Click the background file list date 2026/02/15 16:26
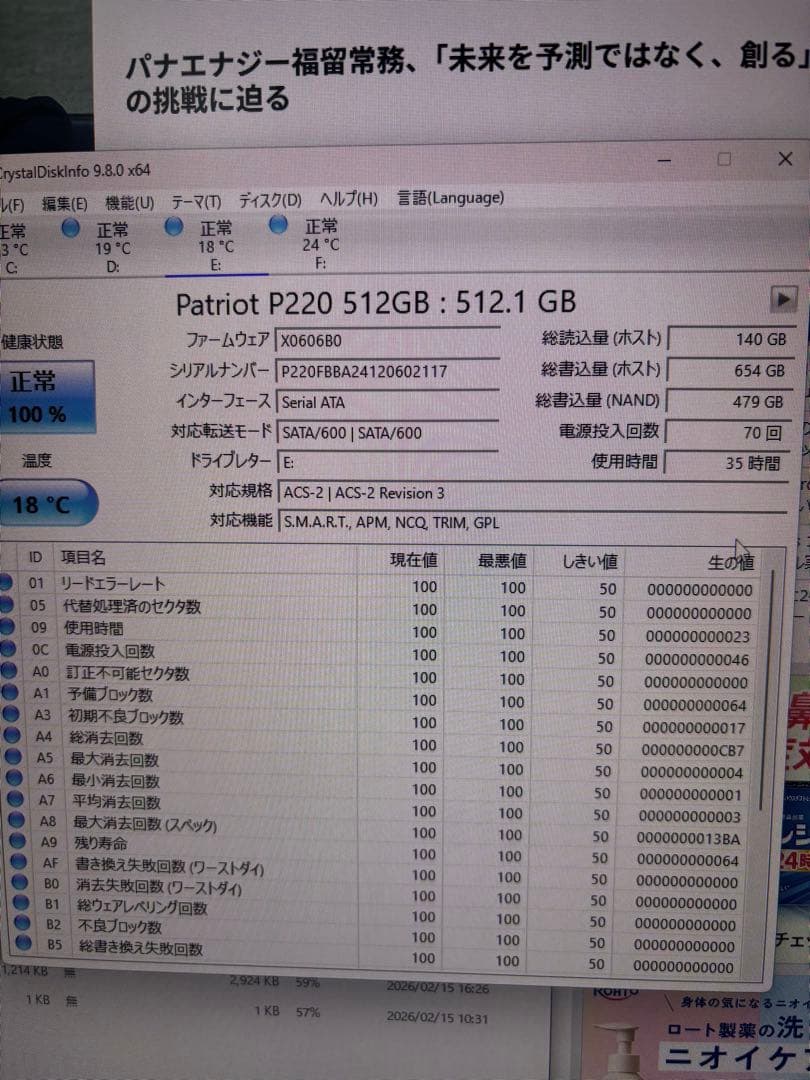This screenshot has width=810, height=1080. 438,988
